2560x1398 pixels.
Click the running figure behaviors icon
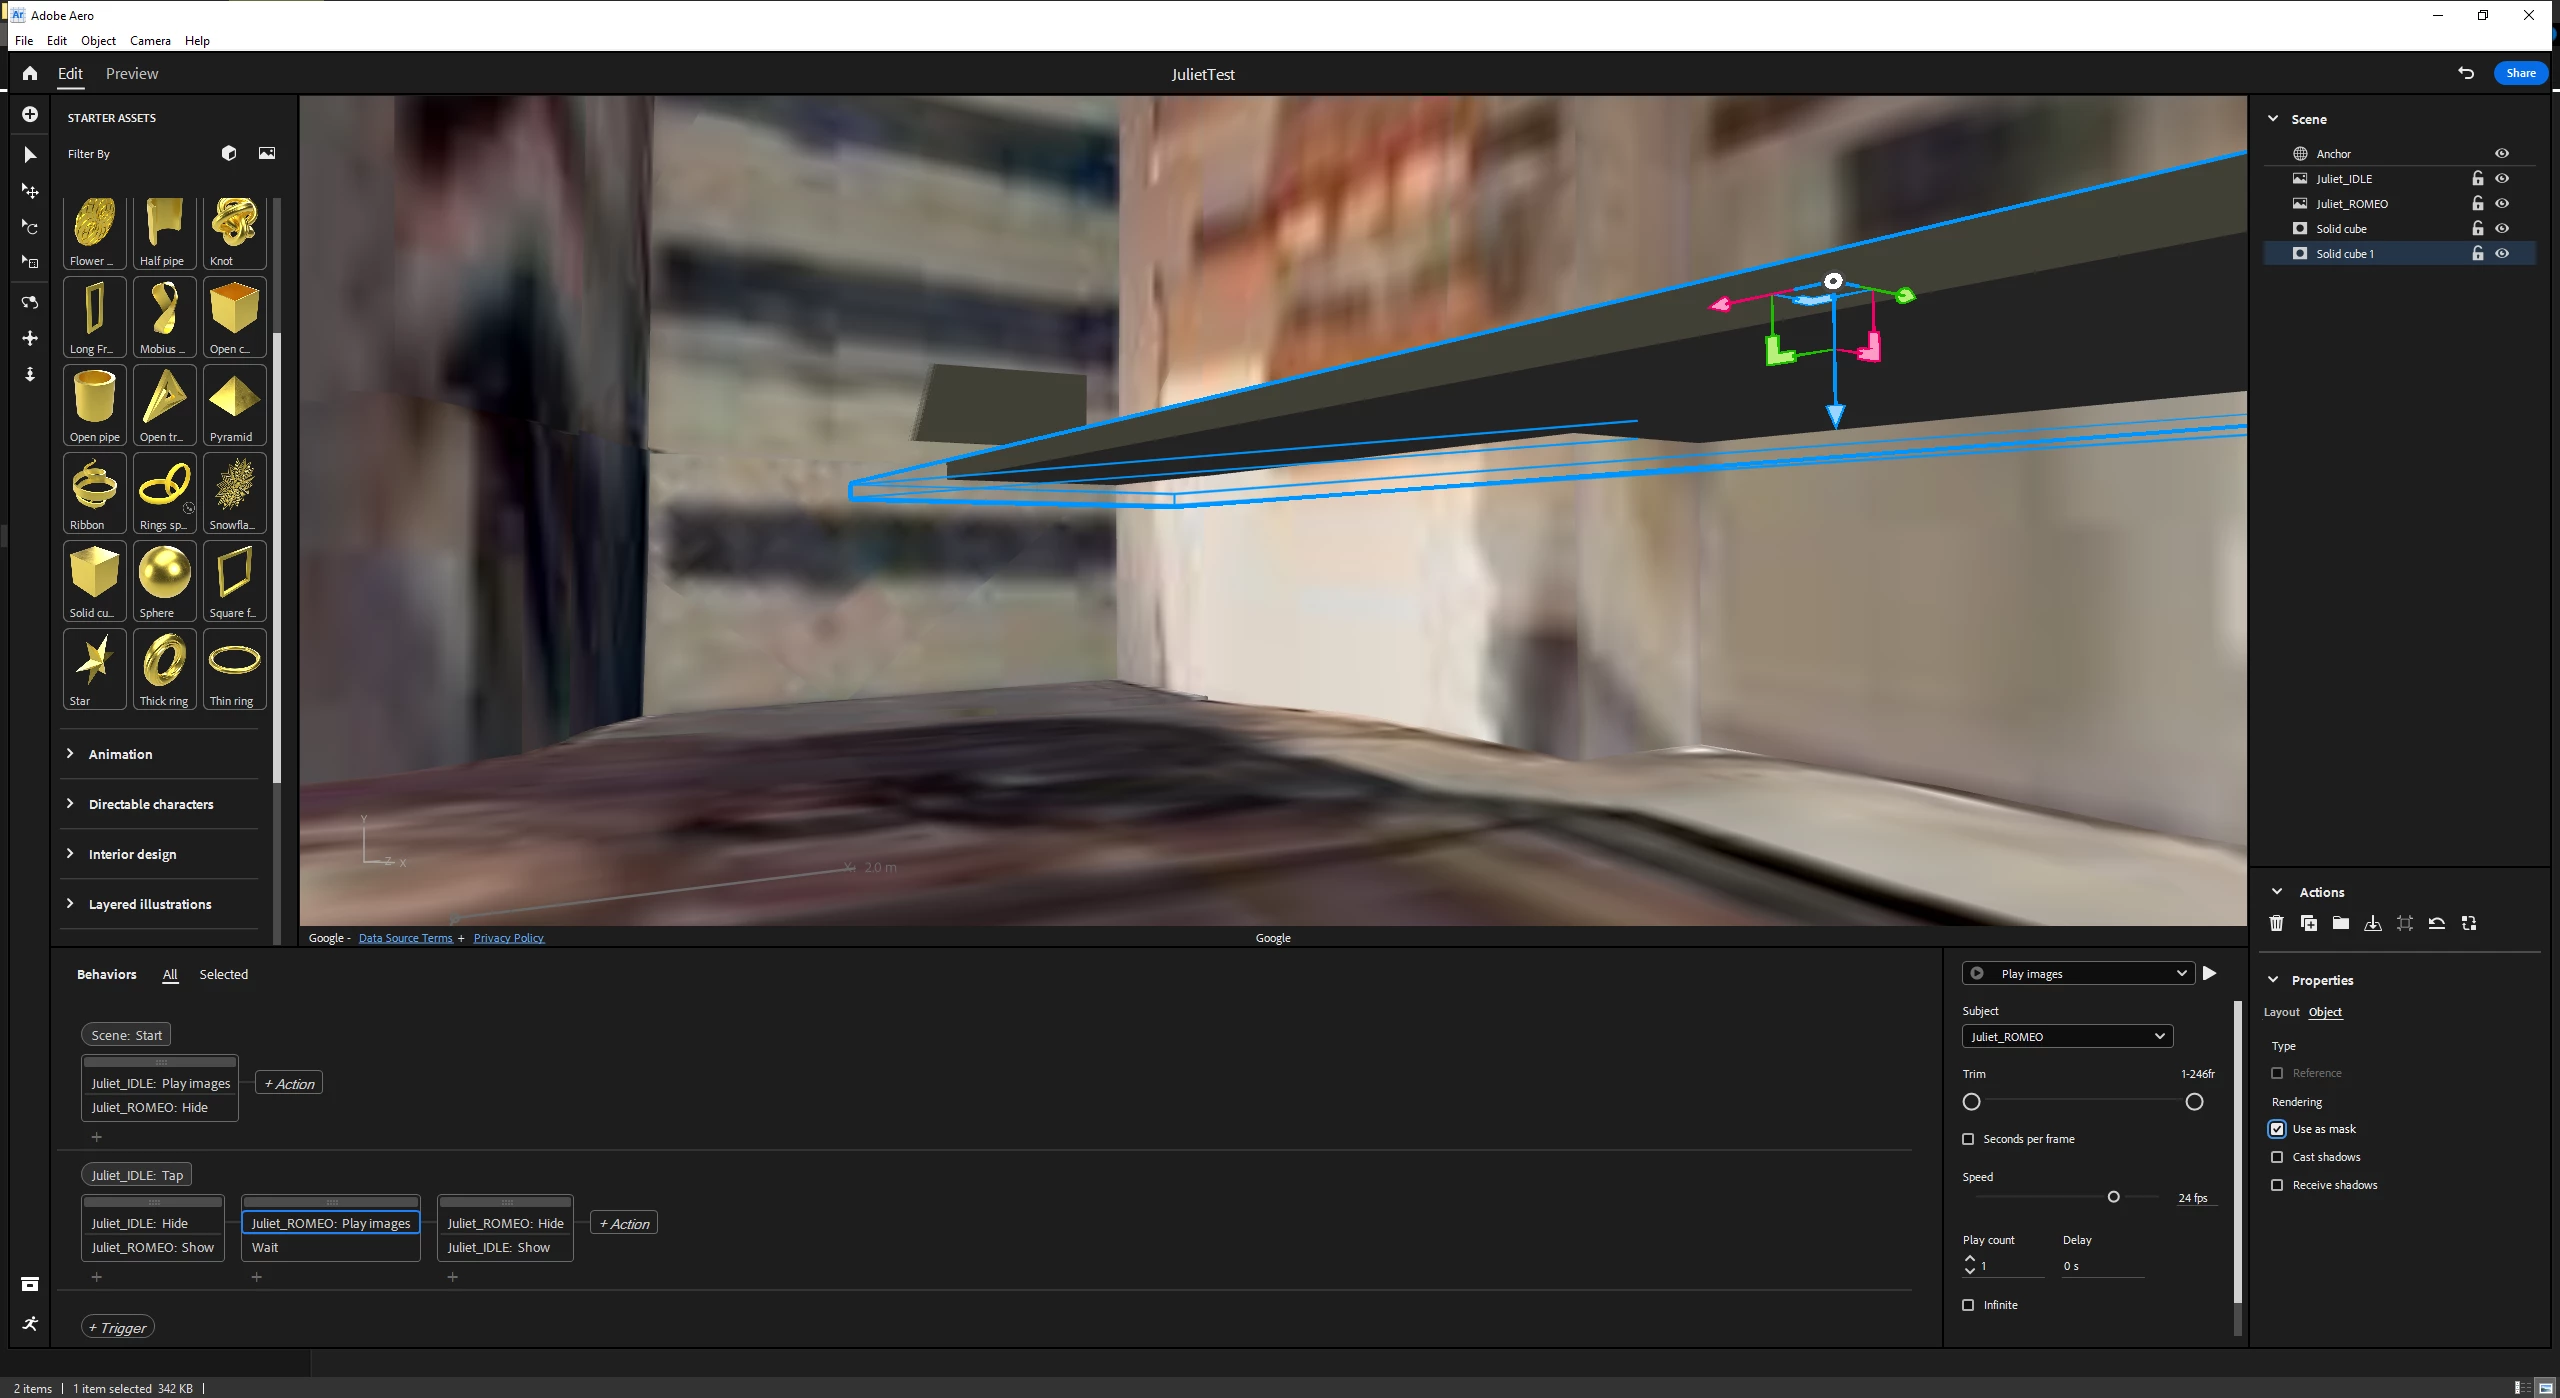click(30, 1323)
